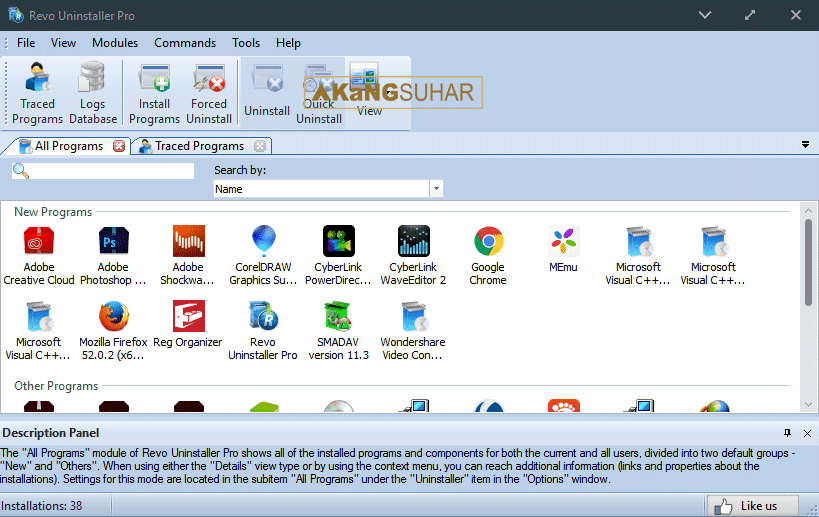Screen dimensions: 819x517
Task: Open the Traced Programs toolbar module
Action: click(x=37, y=93)
